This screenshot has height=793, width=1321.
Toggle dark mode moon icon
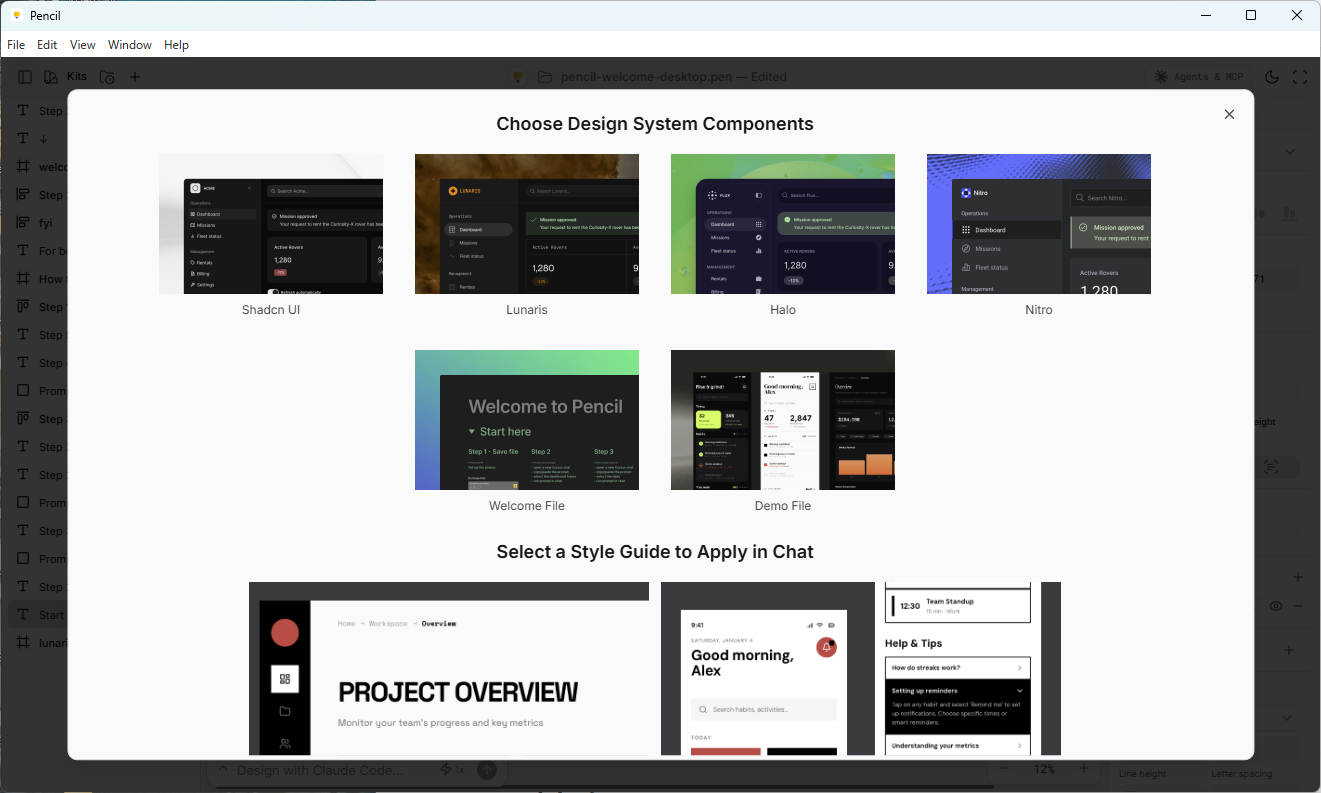[1272, 77]
